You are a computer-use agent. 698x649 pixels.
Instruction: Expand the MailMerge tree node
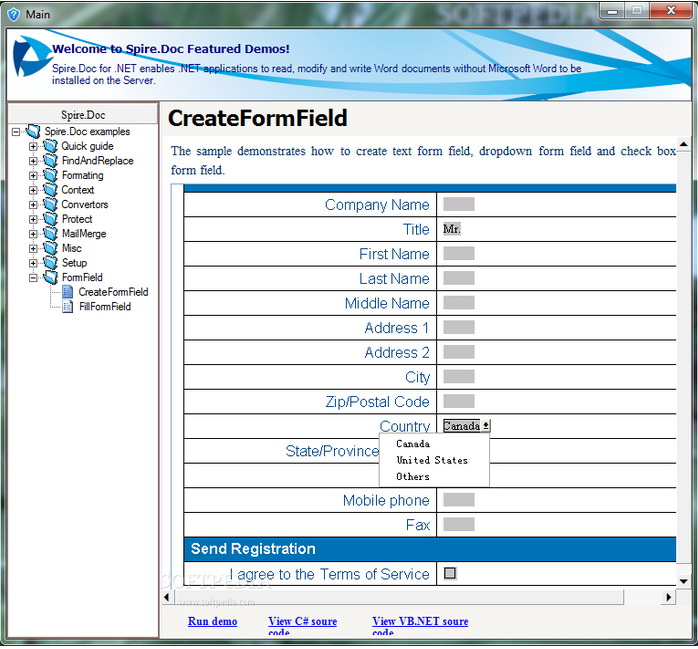coord(33,234)
